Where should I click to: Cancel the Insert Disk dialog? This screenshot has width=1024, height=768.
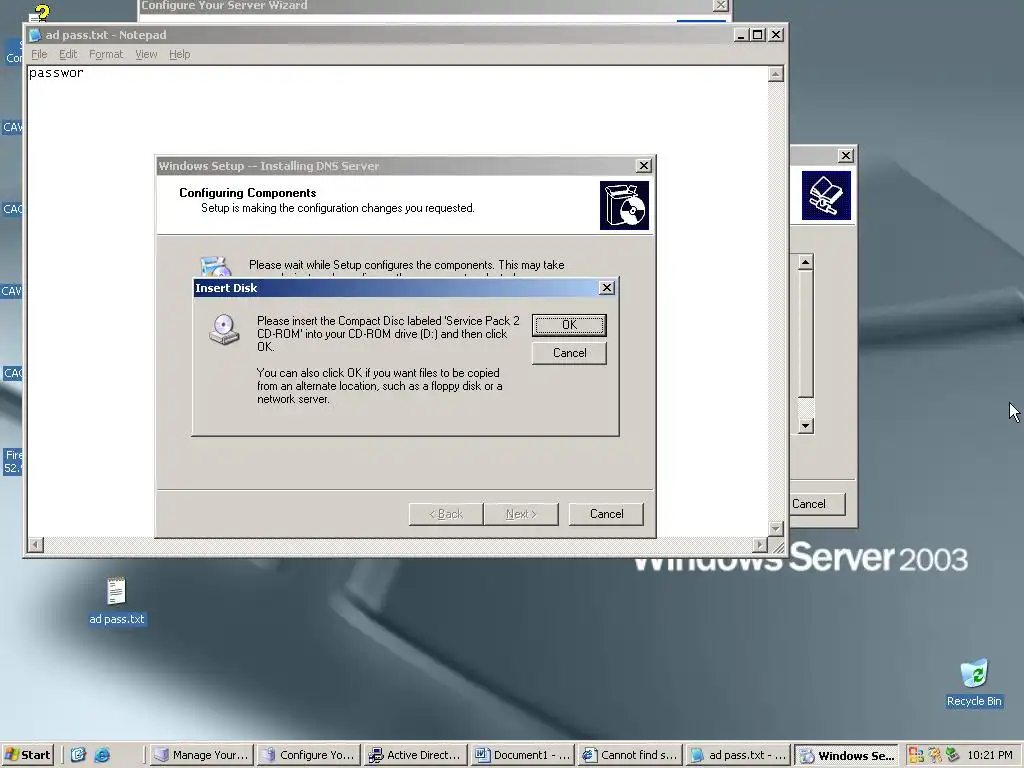pyautogui.click(x=569, y=353)
